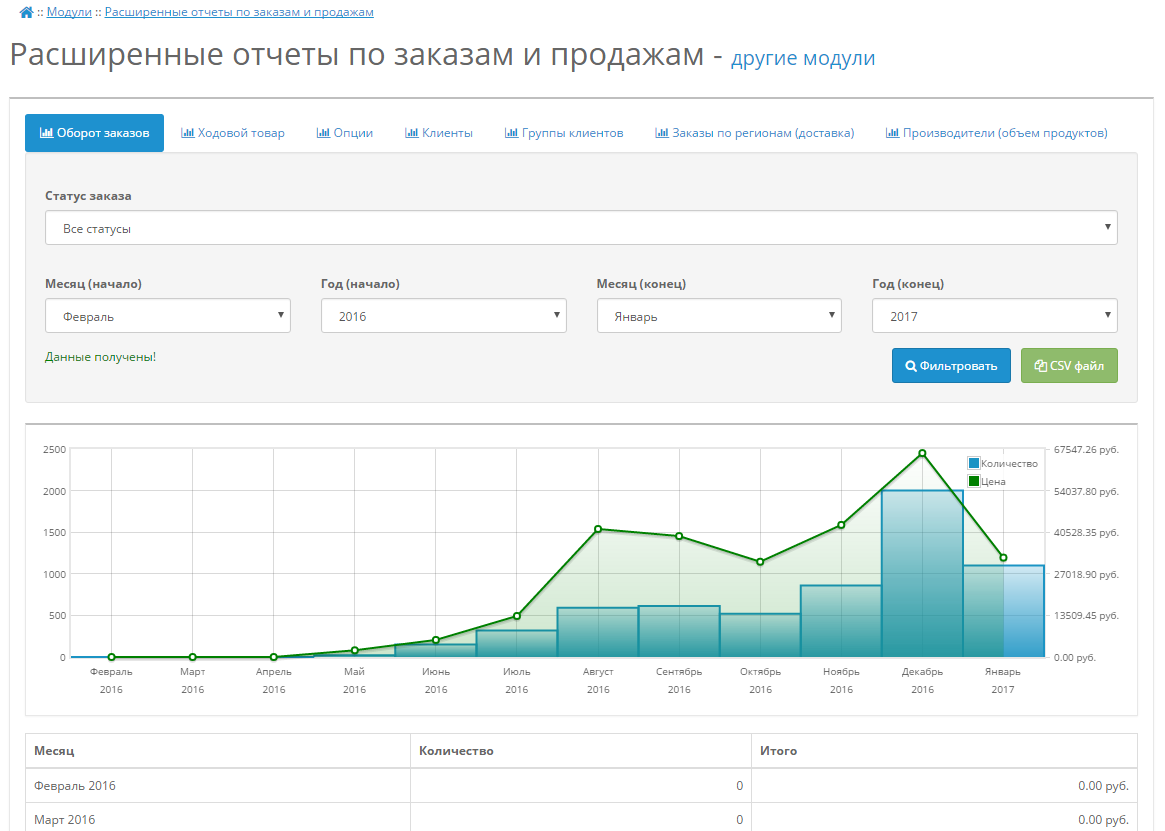
Task: Follow the другие модули link
Action: (x=802, y=58)
